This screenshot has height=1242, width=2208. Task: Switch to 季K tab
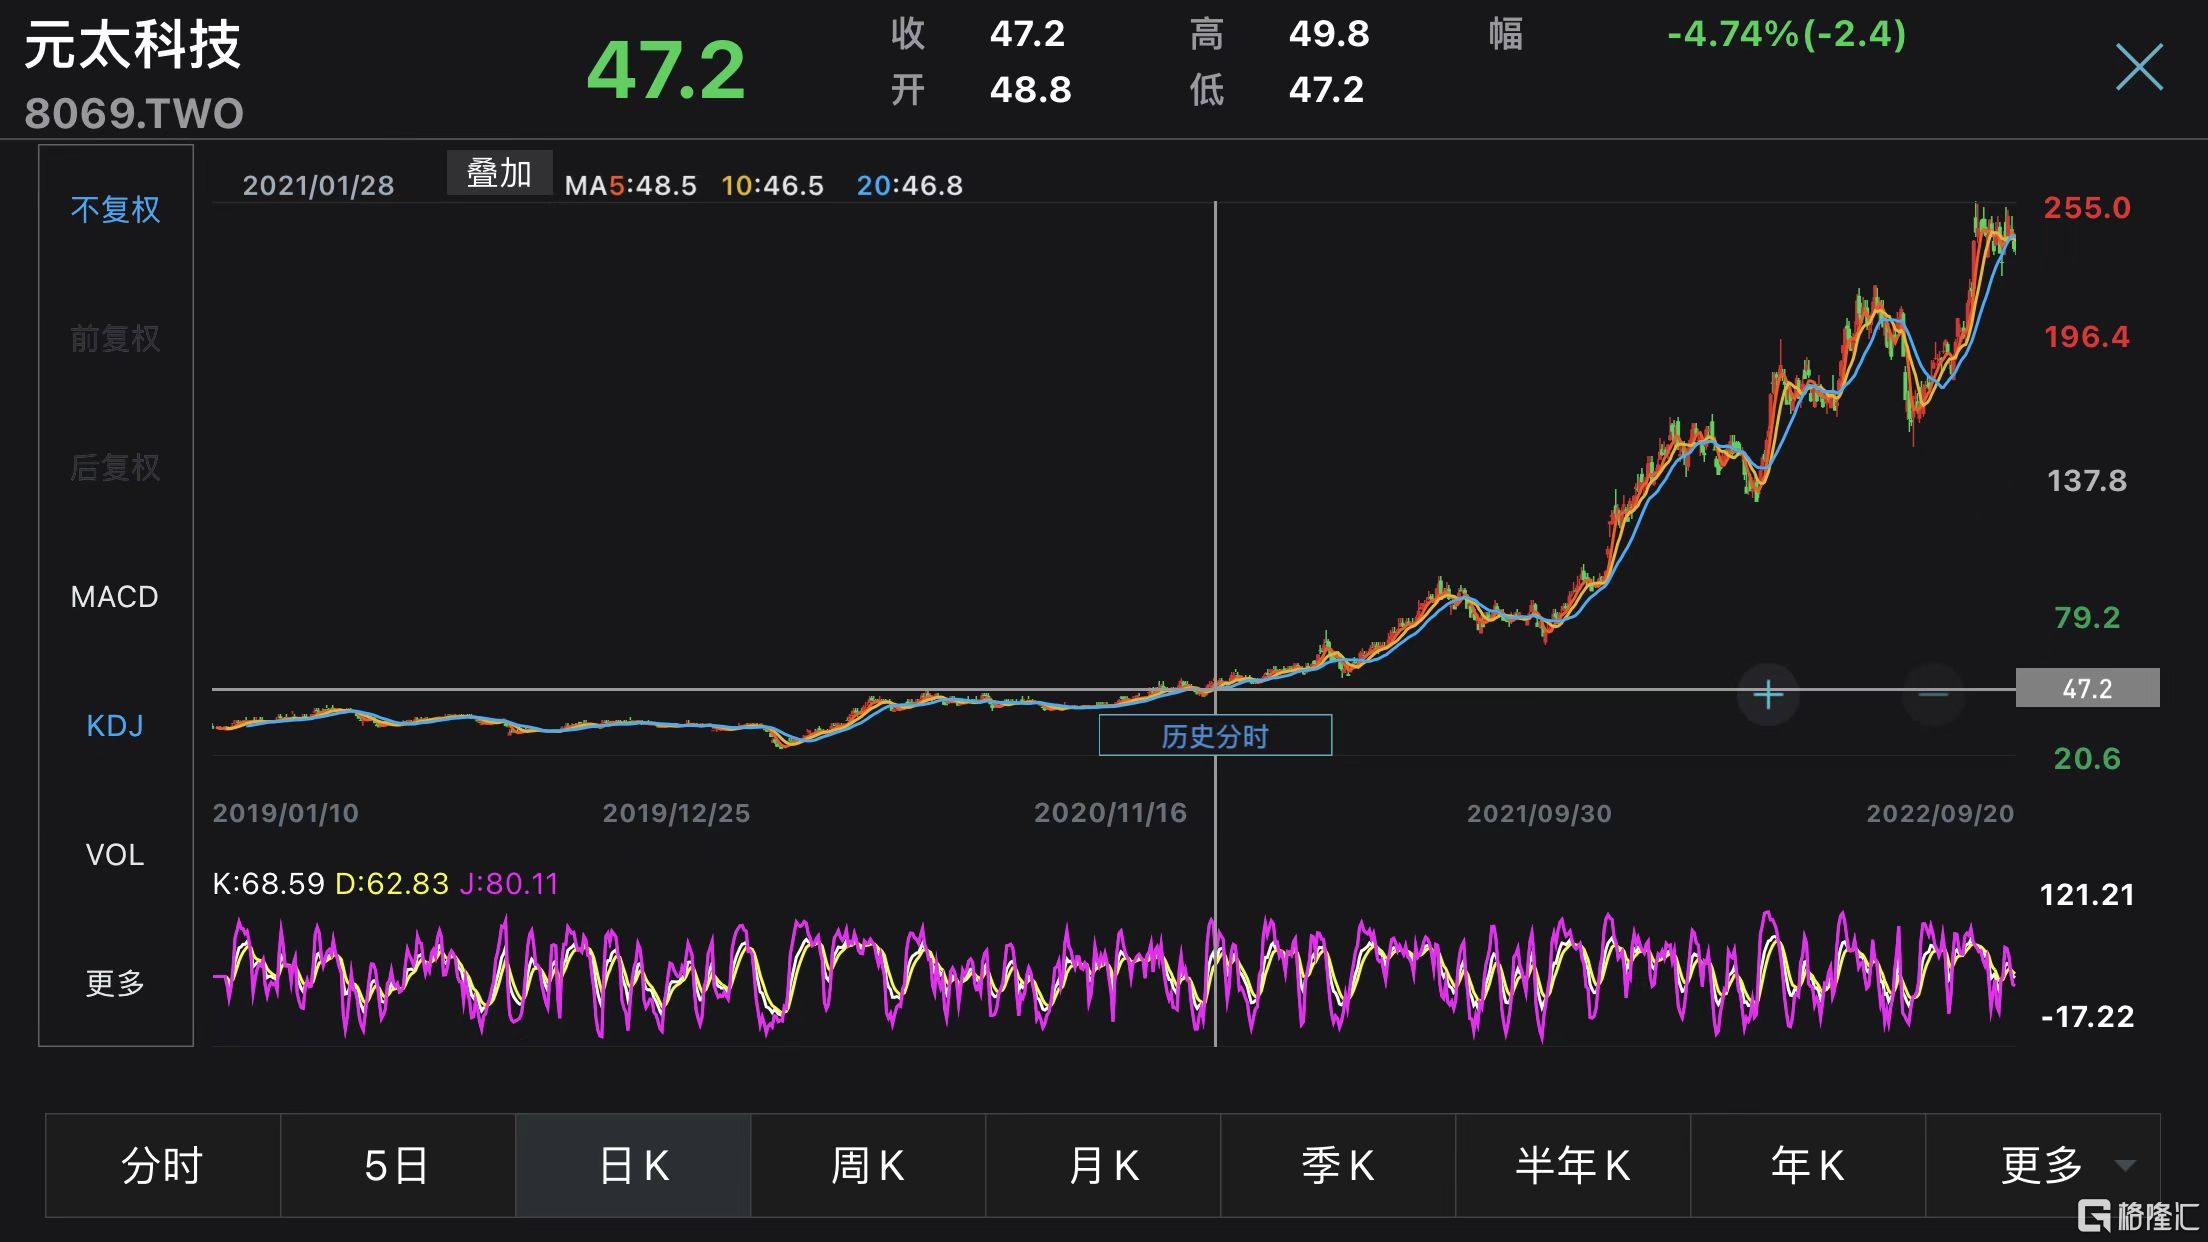click(x=1338, y=1166)
